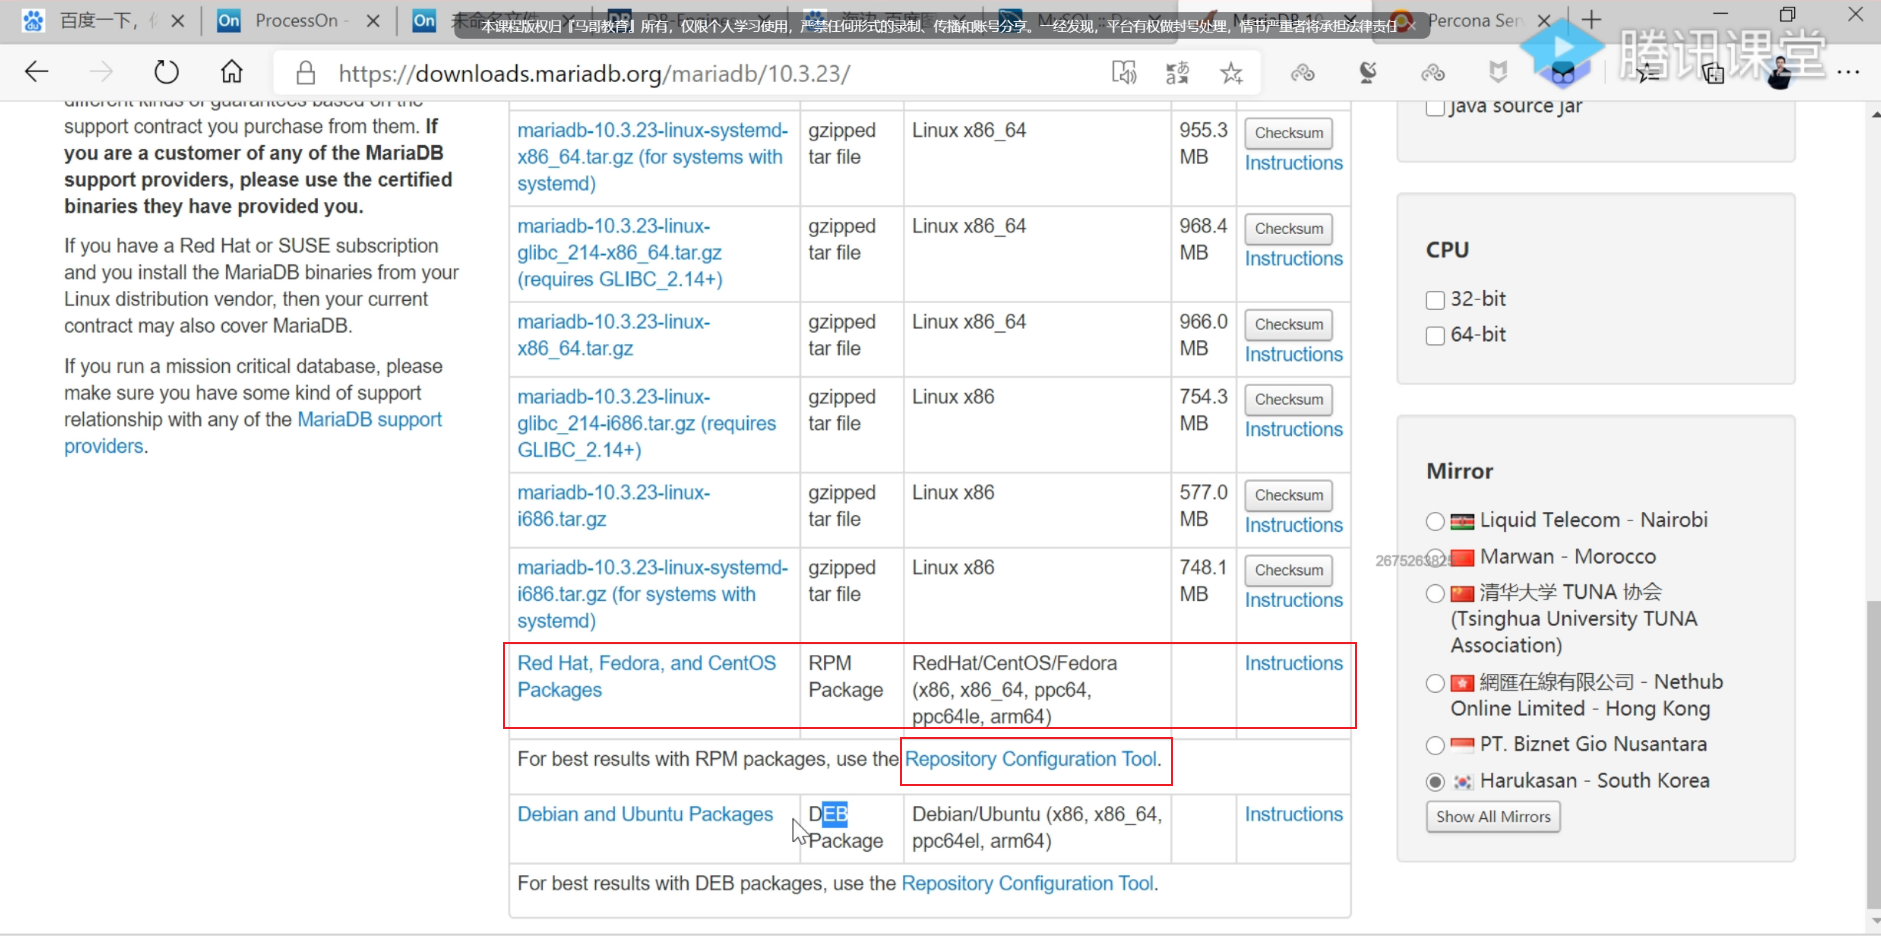1881x936 pixels.
Task: Open the MariaDB support providers link
Action: coord(253,433)
